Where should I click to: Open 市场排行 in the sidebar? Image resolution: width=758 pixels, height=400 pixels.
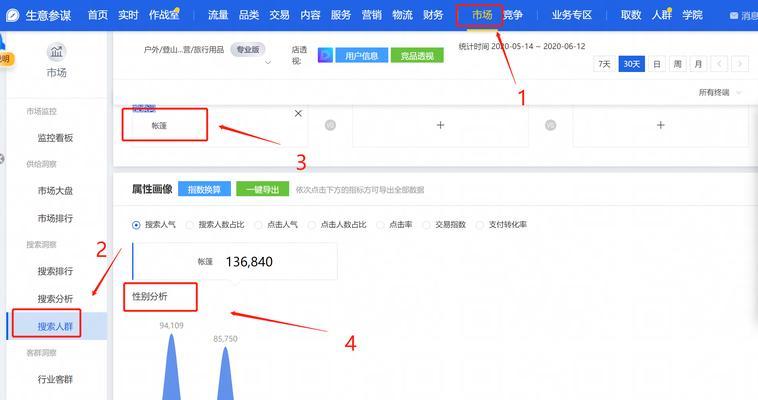56,218
